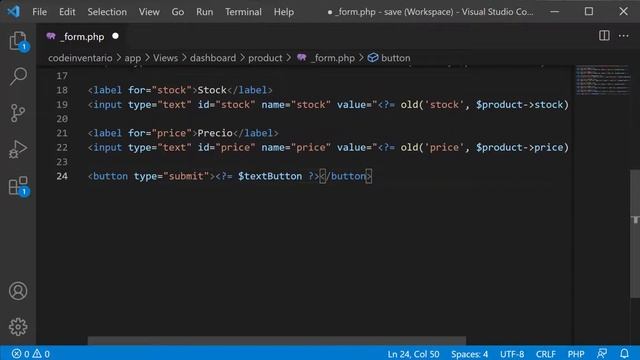Click the window title text
Viewport: 640px width, 360px height.
click(x=431, y=12)
